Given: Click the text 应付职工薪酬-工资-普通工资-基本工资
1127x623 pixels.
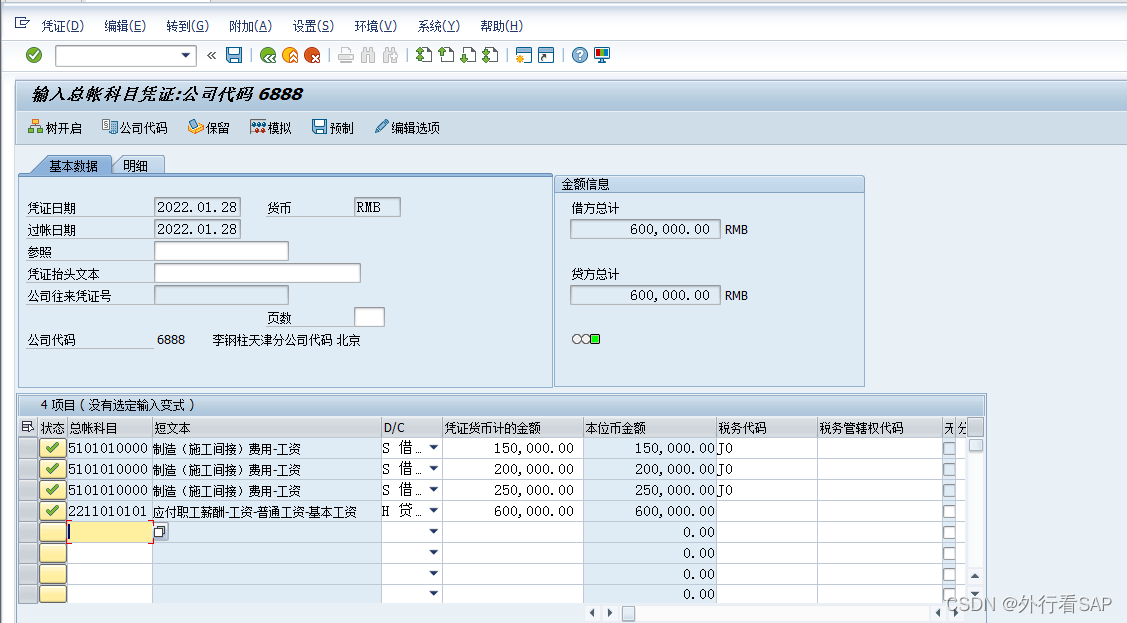Looking at the screenshot, I should 255,512.
